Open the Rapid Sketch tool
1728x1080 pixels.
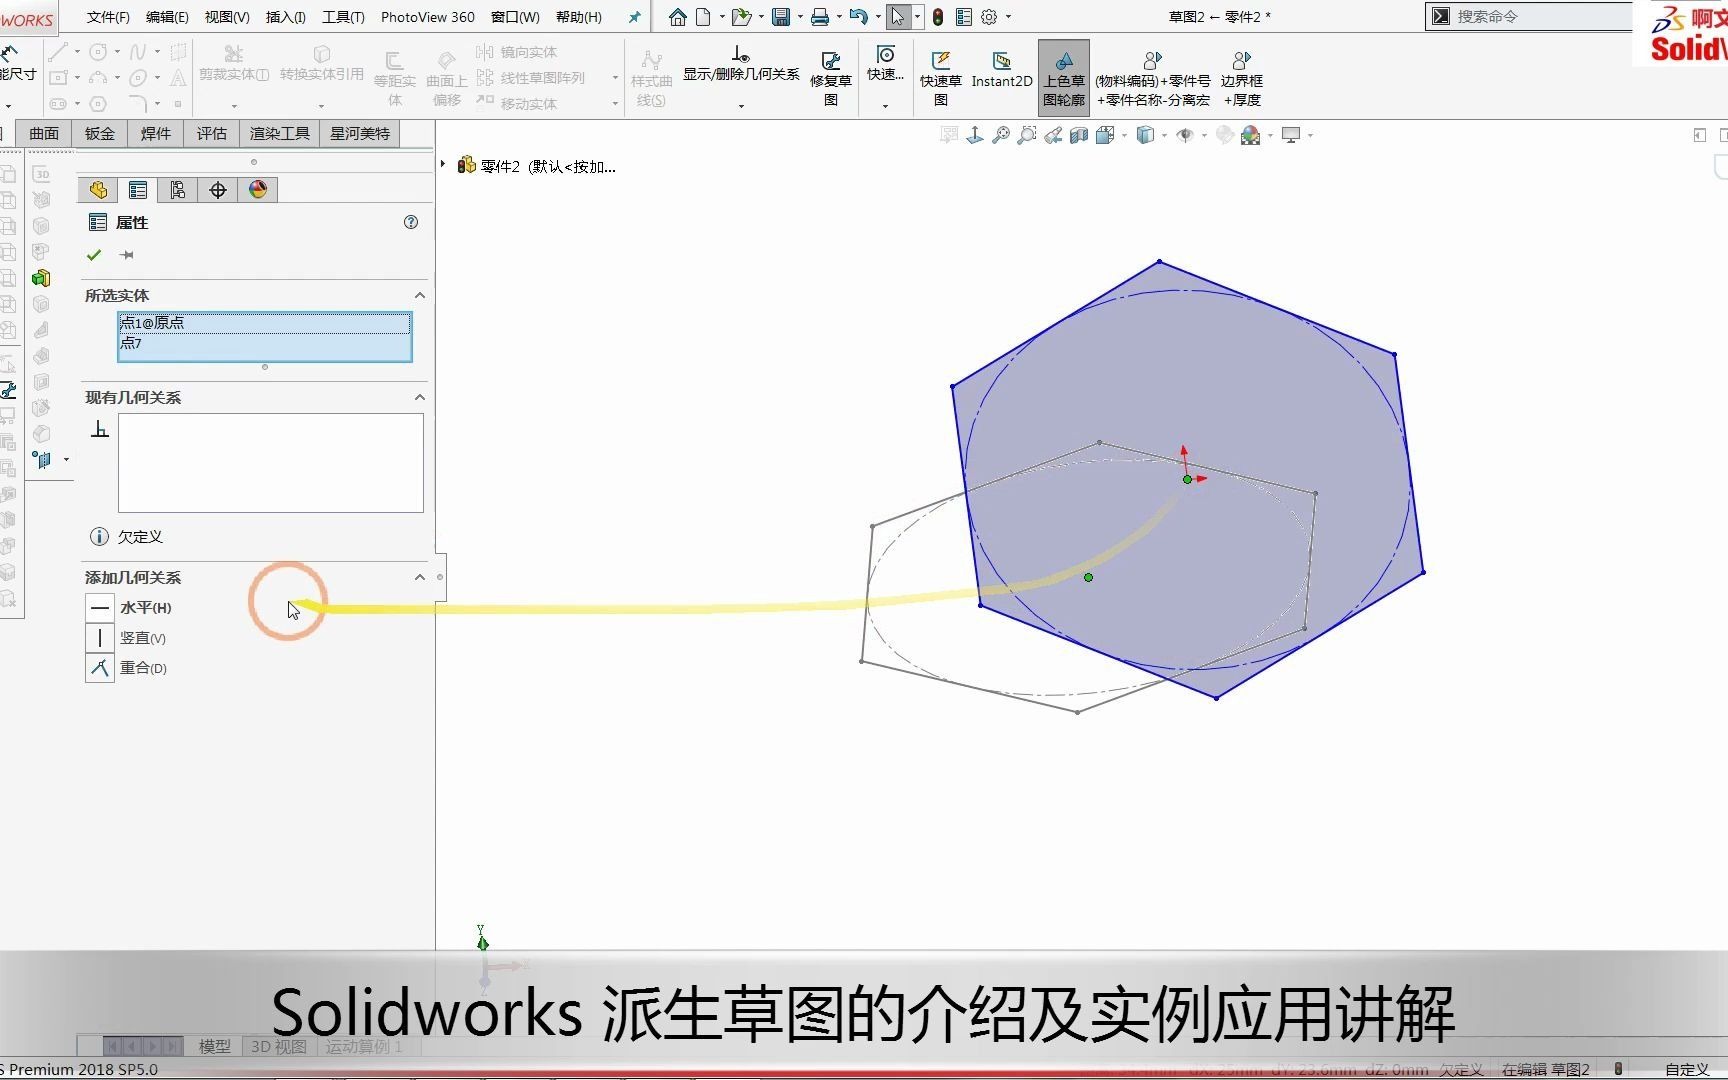[941, 79]
